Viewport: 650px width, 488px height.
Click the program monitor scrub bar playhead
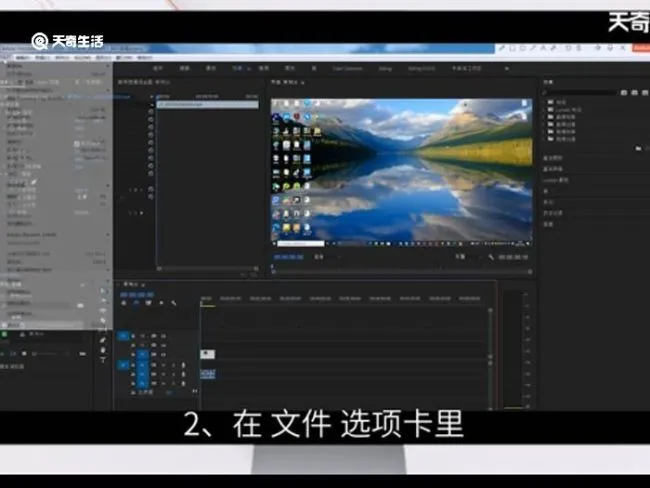coord(272,268)
